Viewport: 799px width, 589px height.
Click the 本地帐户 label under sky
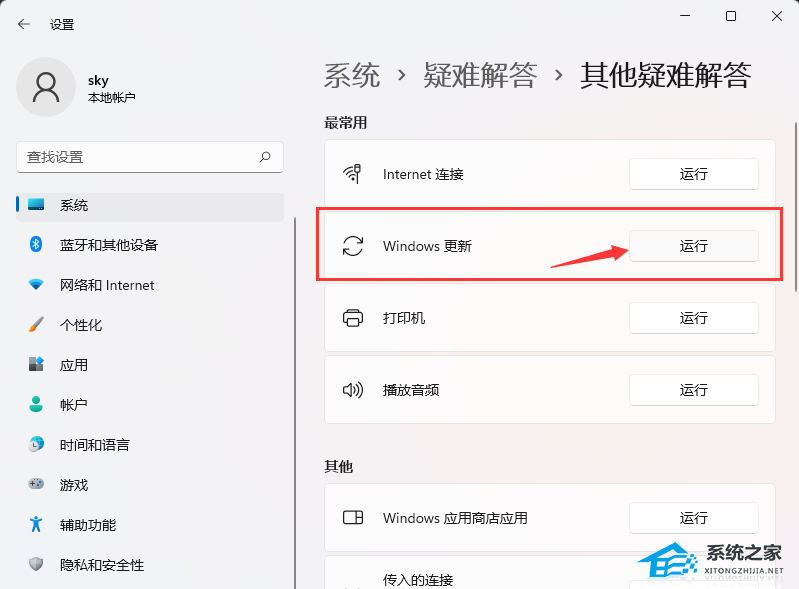tap(112, 97)
